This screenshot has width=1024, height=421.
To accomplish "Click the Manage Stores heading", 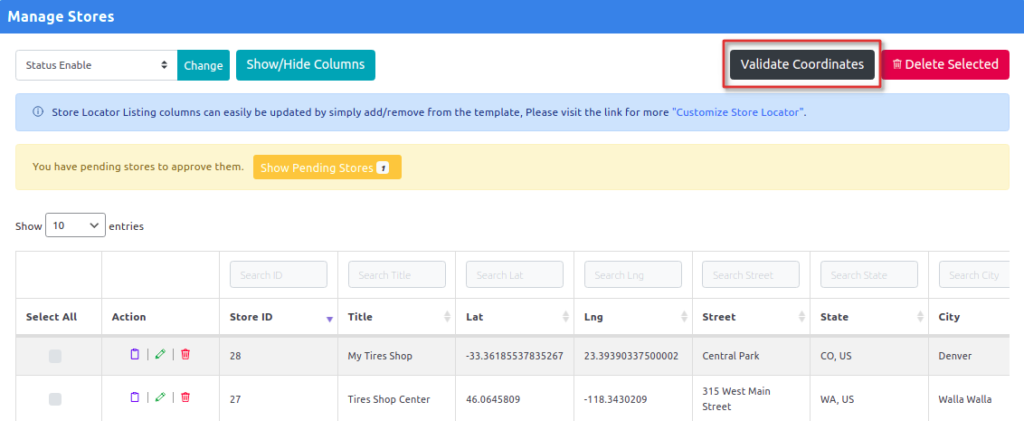I will click(61, 16).
